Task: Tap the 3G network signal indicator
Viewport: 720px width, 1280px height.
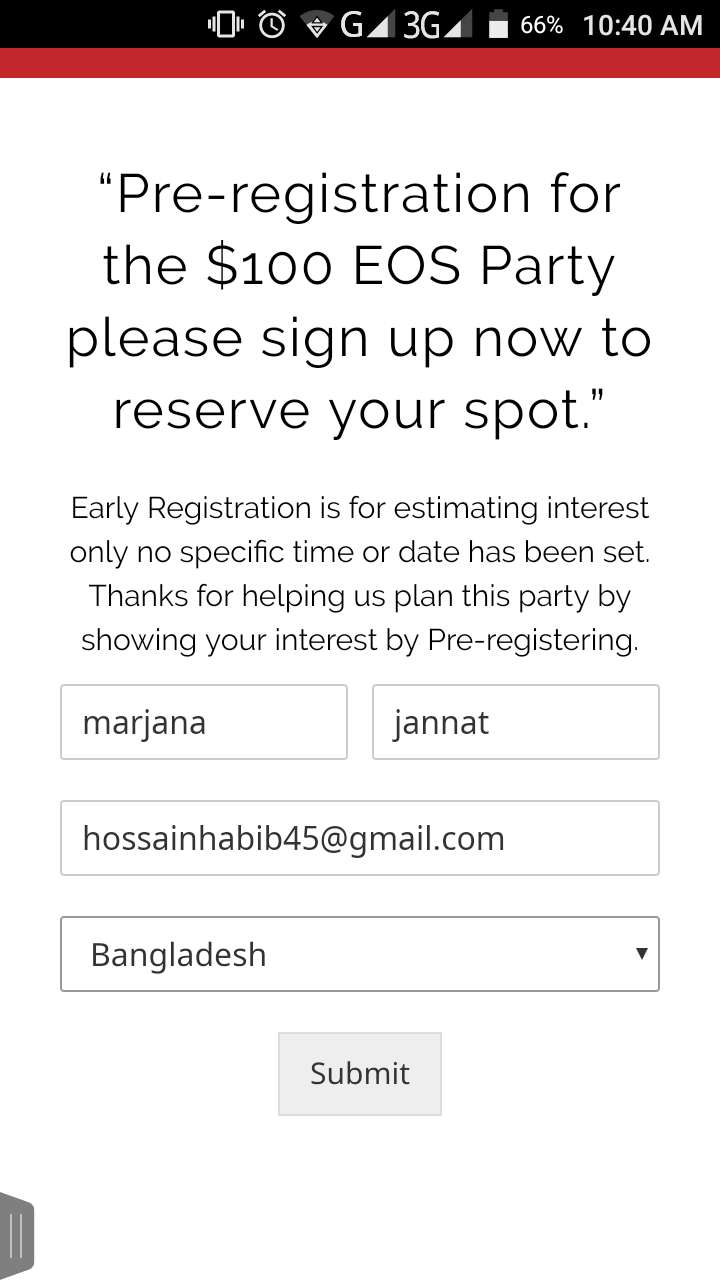Action: tap(437, 24)
